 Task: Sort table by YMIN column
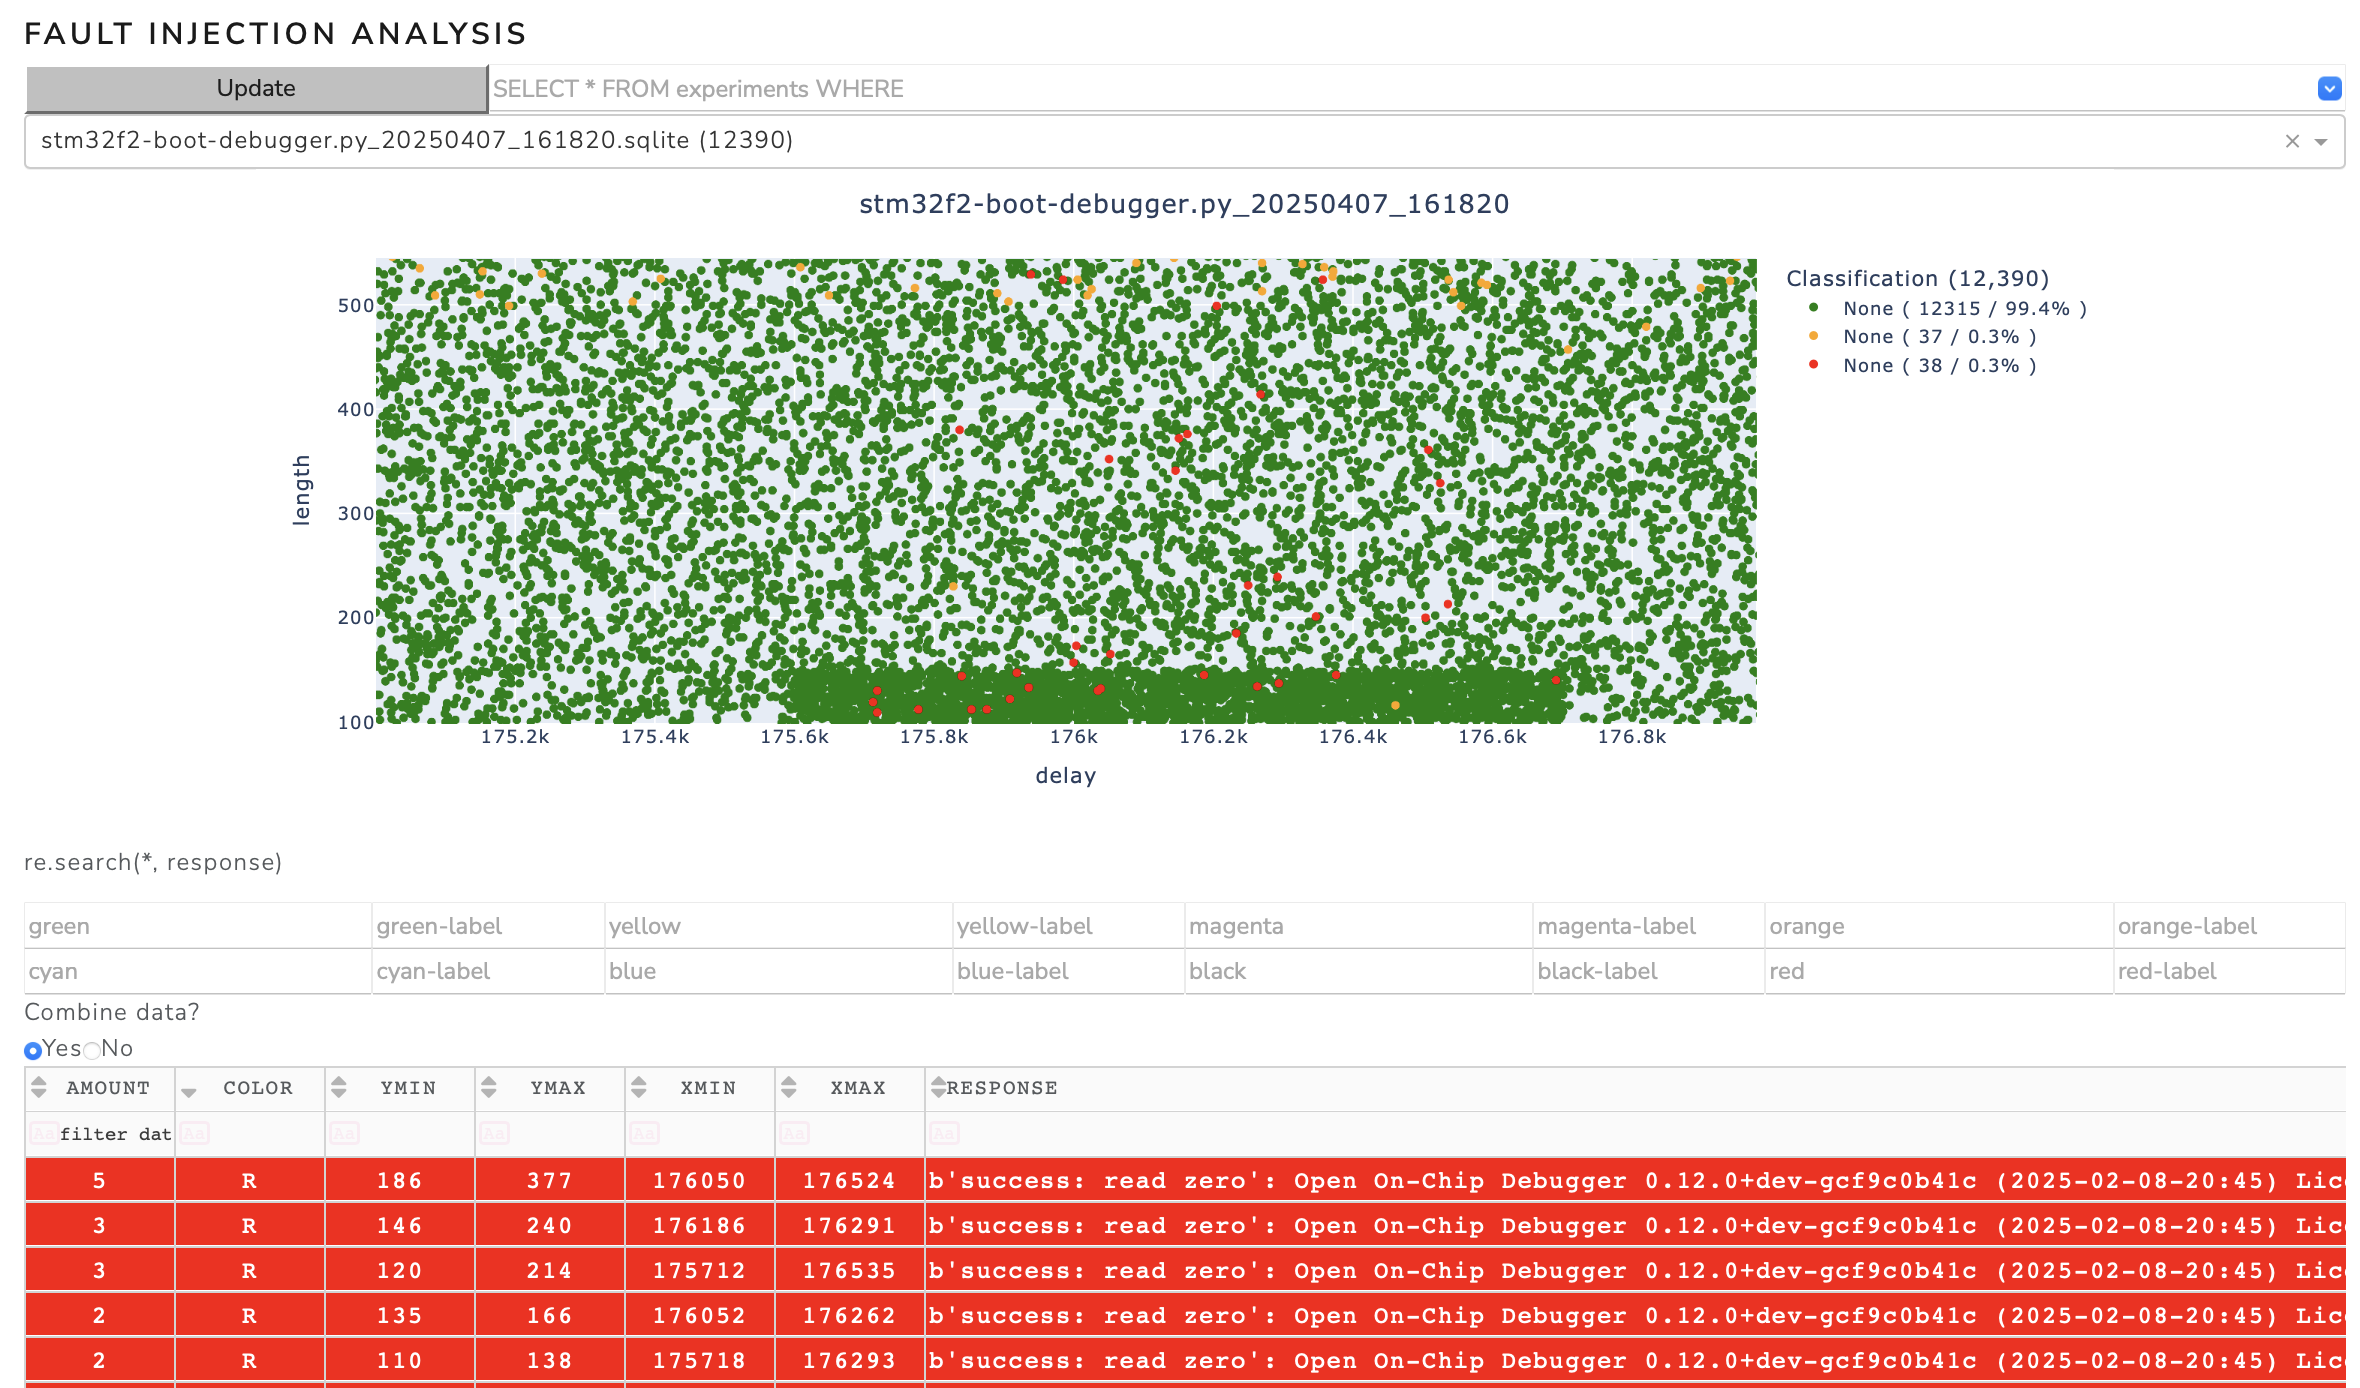(x=339, y=1087)
